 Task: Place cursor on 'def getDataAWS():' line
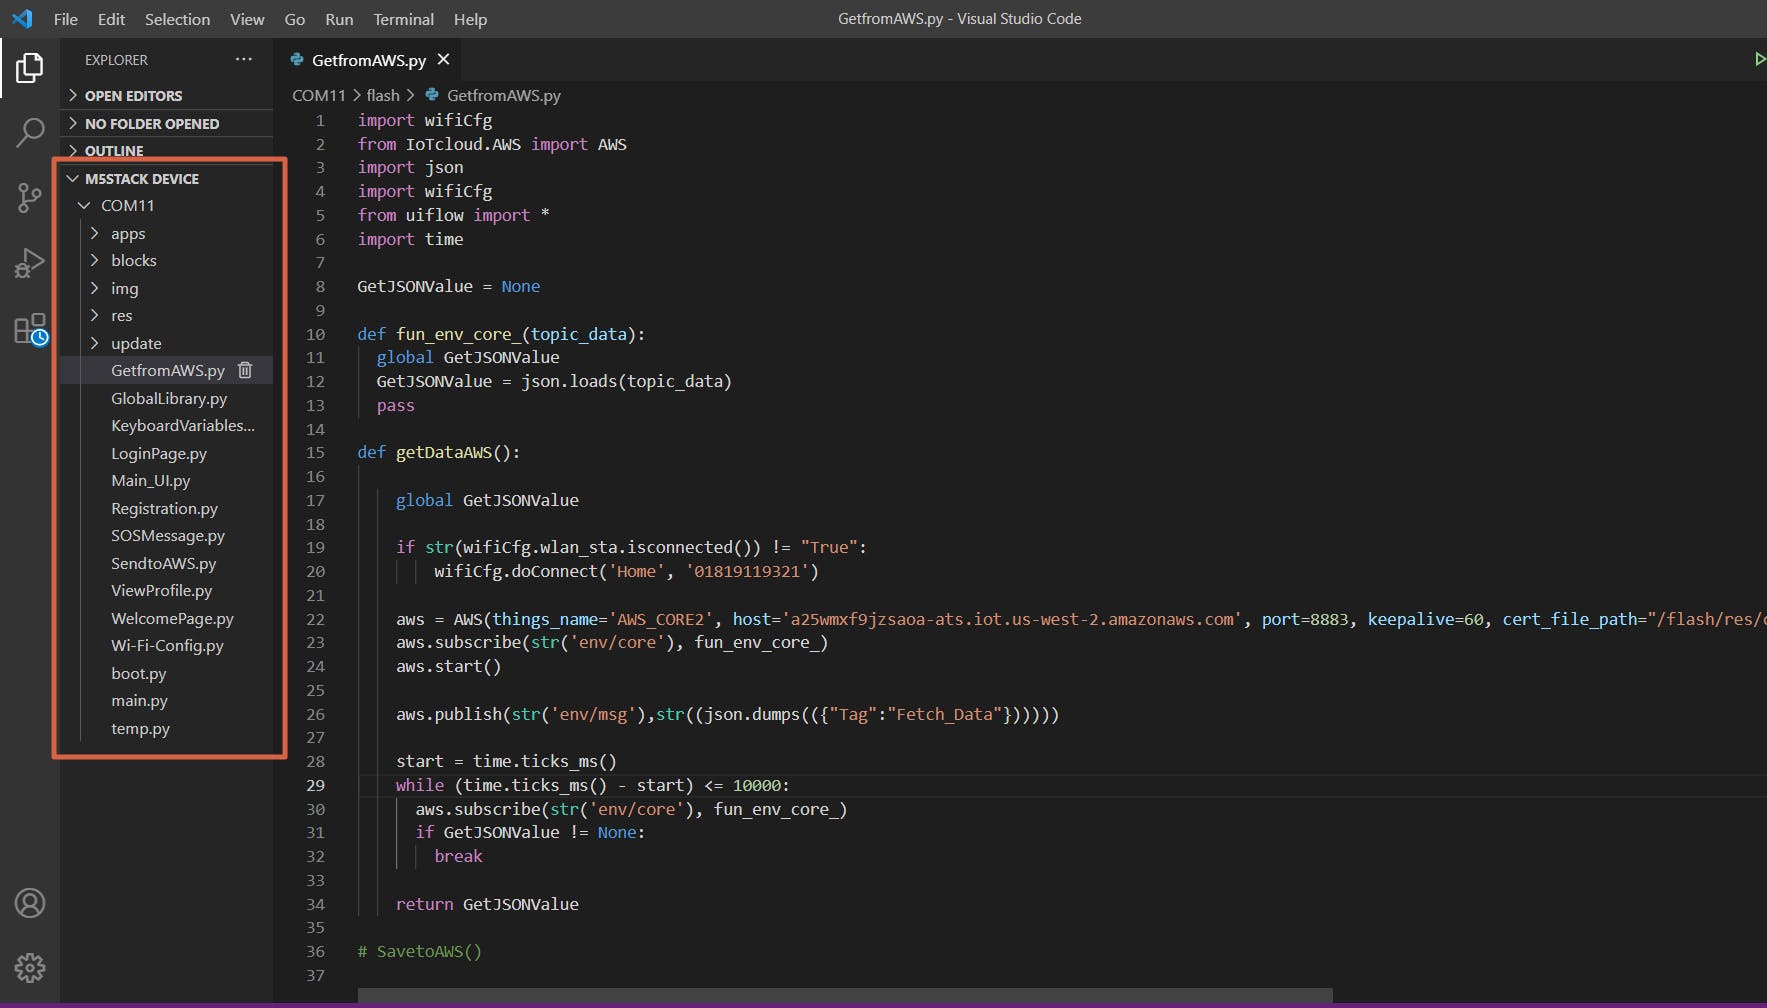click(x=438, y=453)
